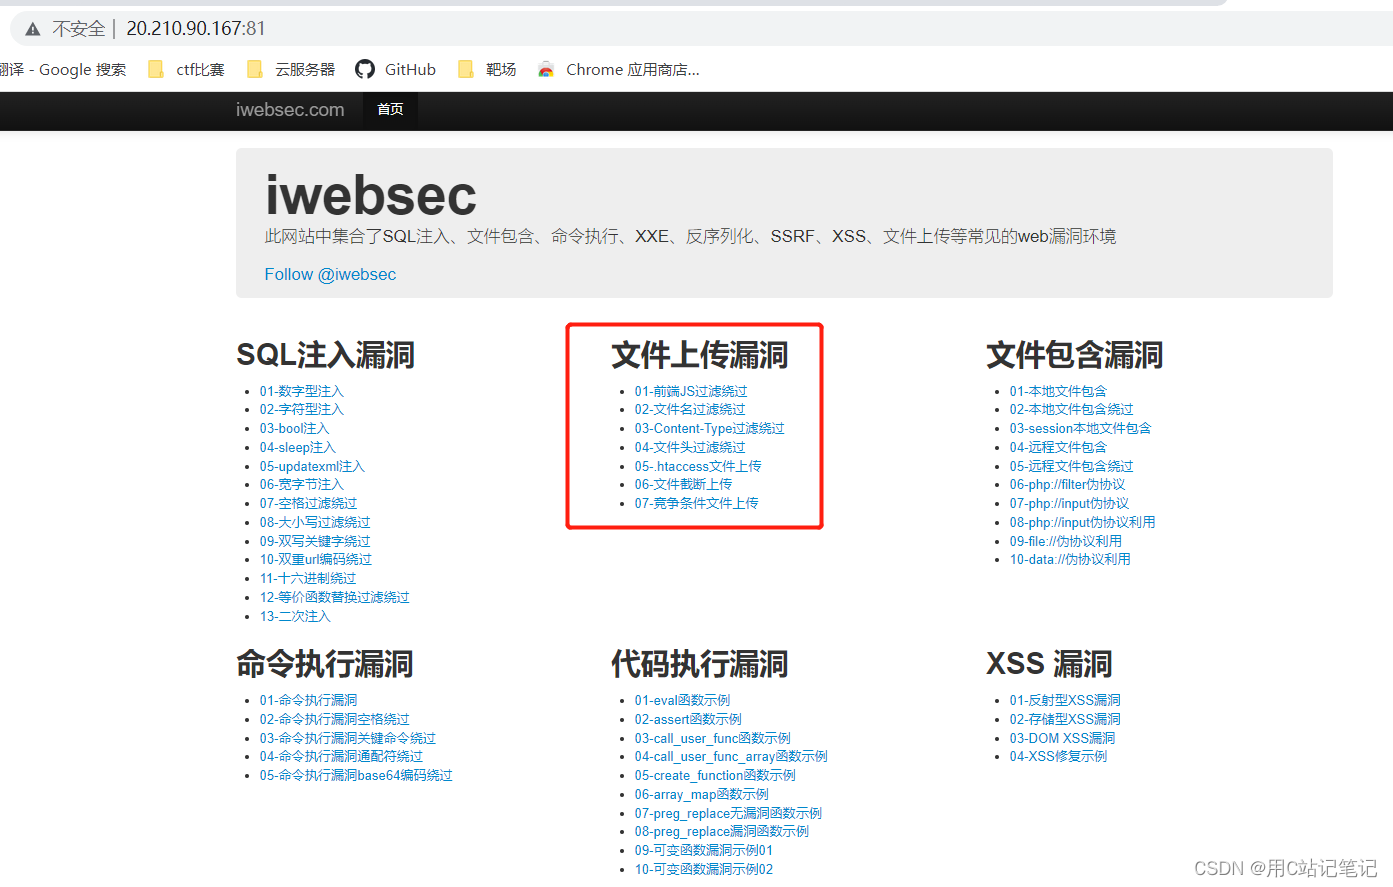1393x887 pixels.
Task: Open 02-命令执行漏洞空格绕过 link
Action: [x=335, y=719]
